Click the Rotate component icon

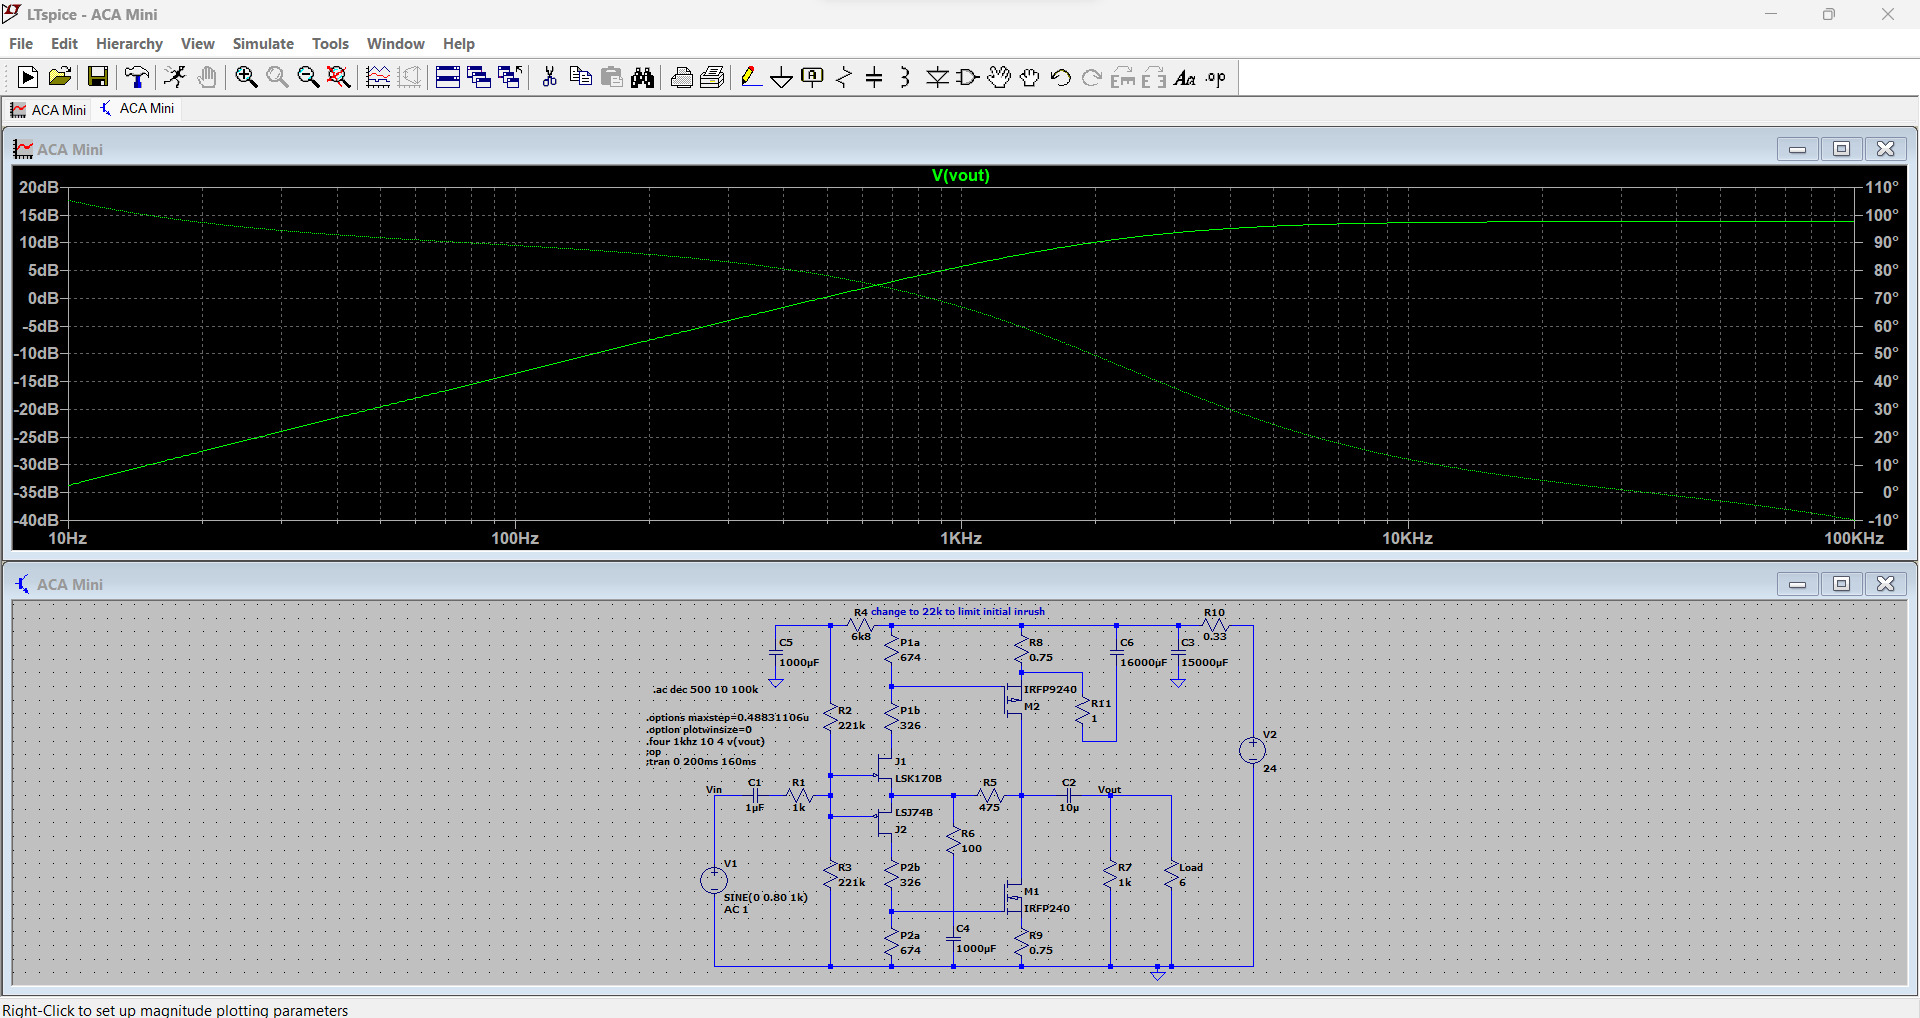click(1123, 78)
